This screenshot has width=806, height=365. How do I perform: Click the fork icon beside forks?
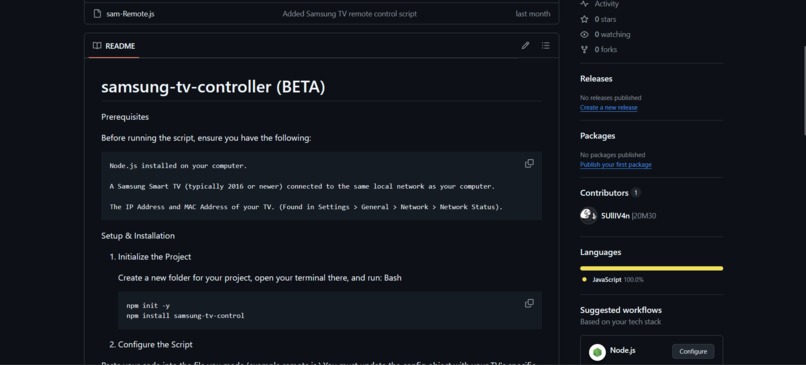584,49
